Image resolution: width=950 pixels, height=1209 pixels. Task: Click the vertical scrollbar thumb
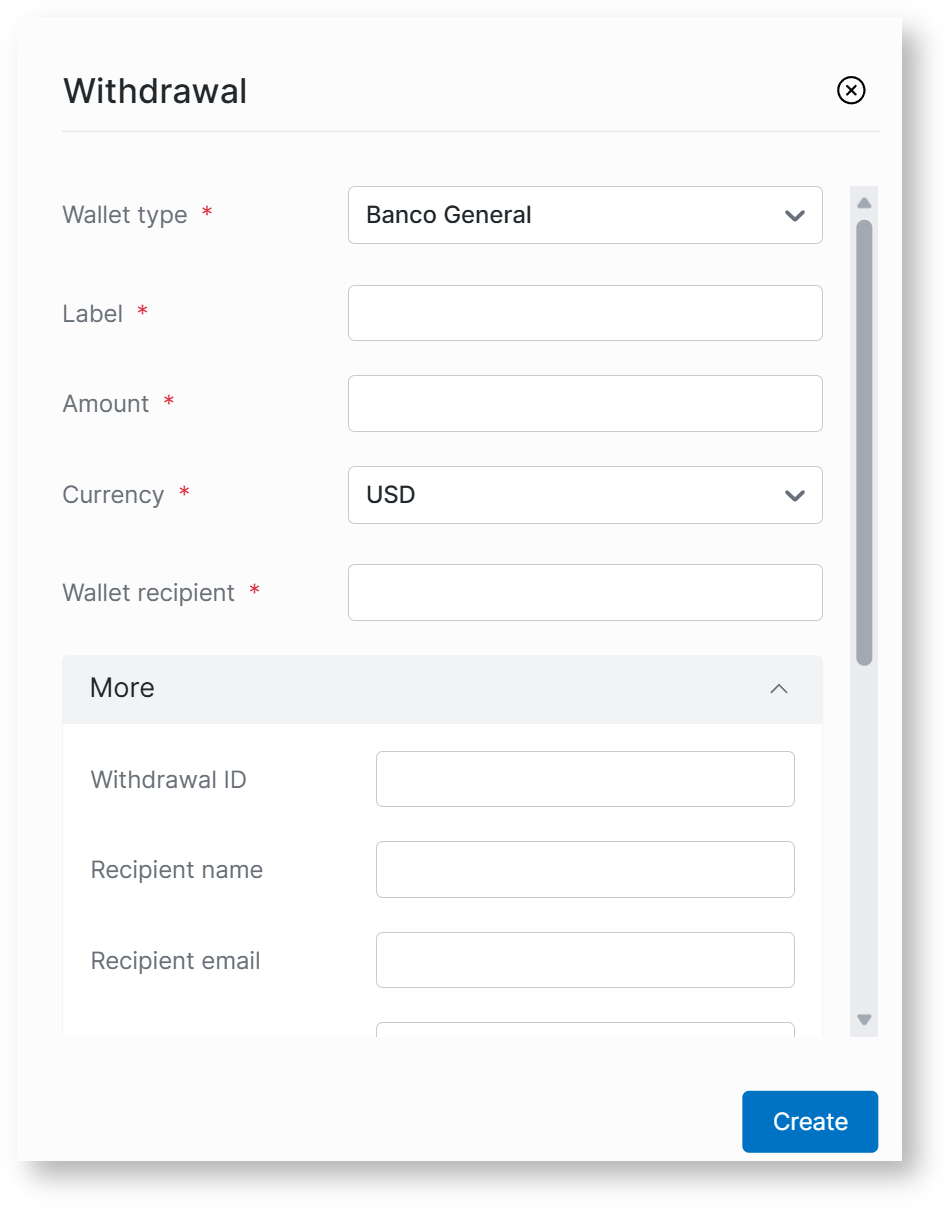point(864,440)
